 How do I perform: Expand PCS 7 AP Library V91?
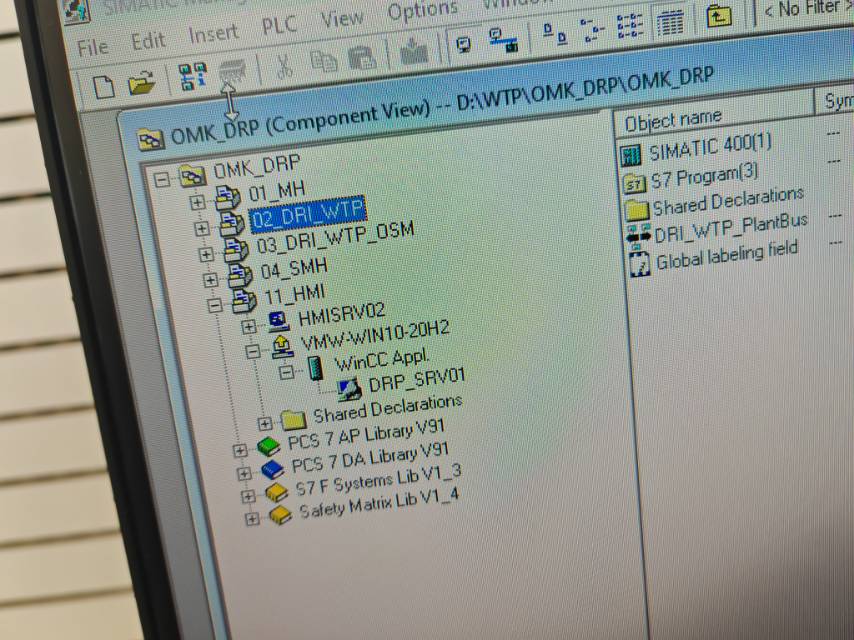coord(240,450)
